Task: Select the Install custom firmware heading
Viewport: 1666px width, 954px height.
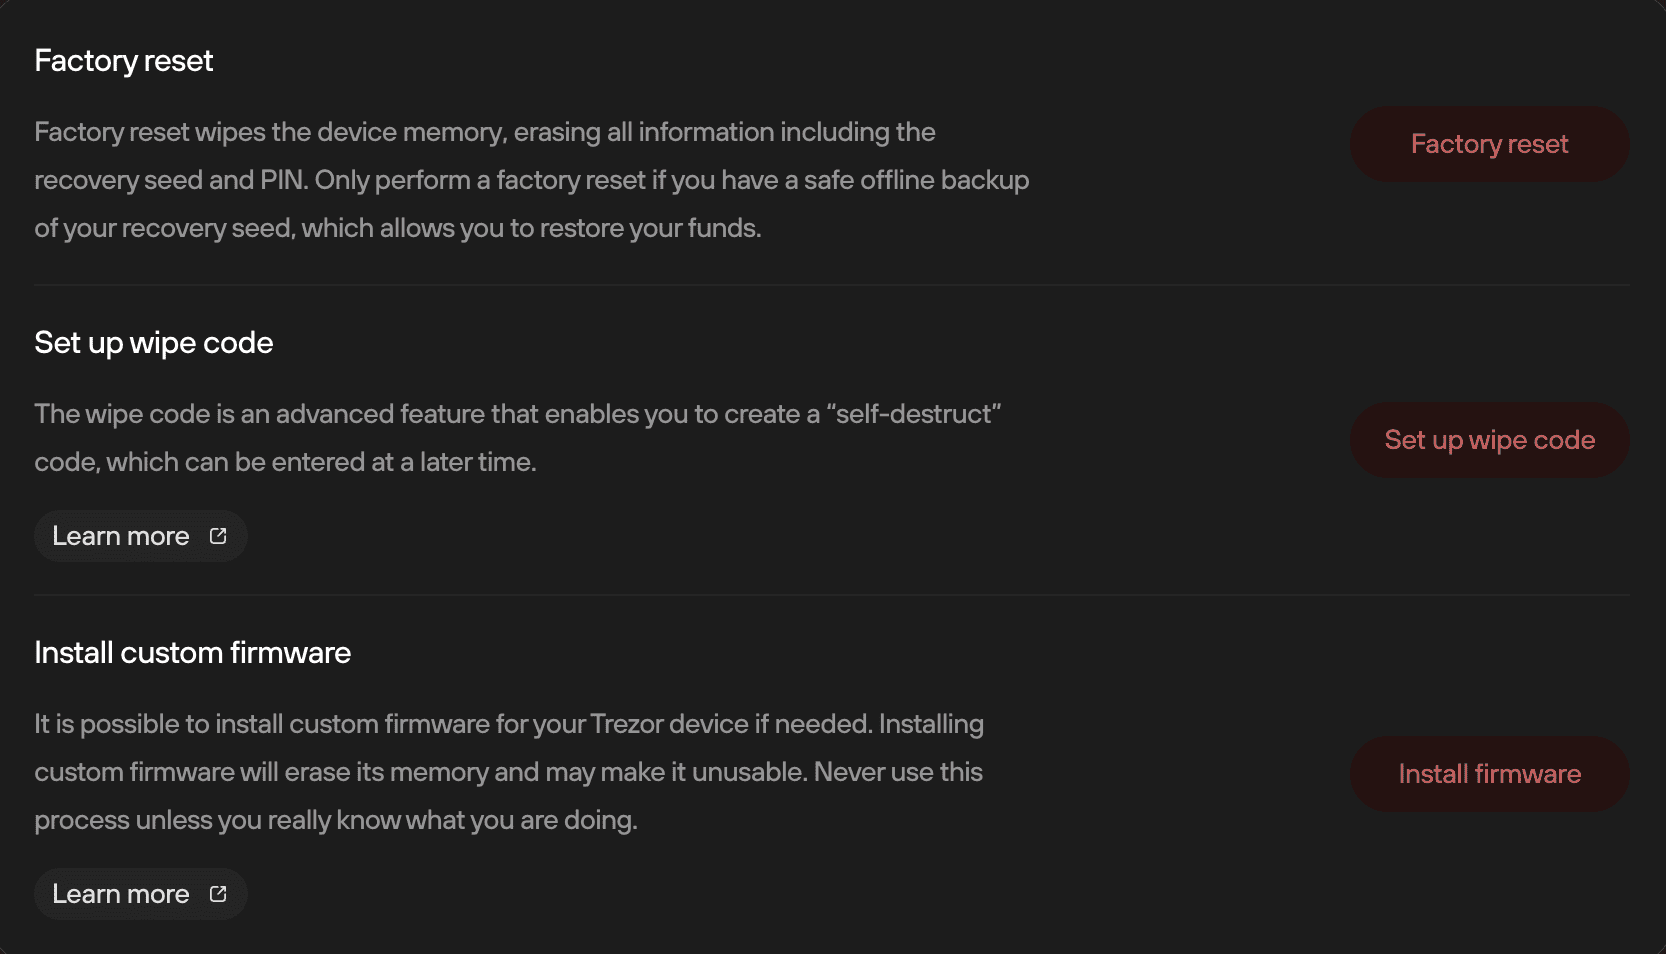Action: [193, 653]
